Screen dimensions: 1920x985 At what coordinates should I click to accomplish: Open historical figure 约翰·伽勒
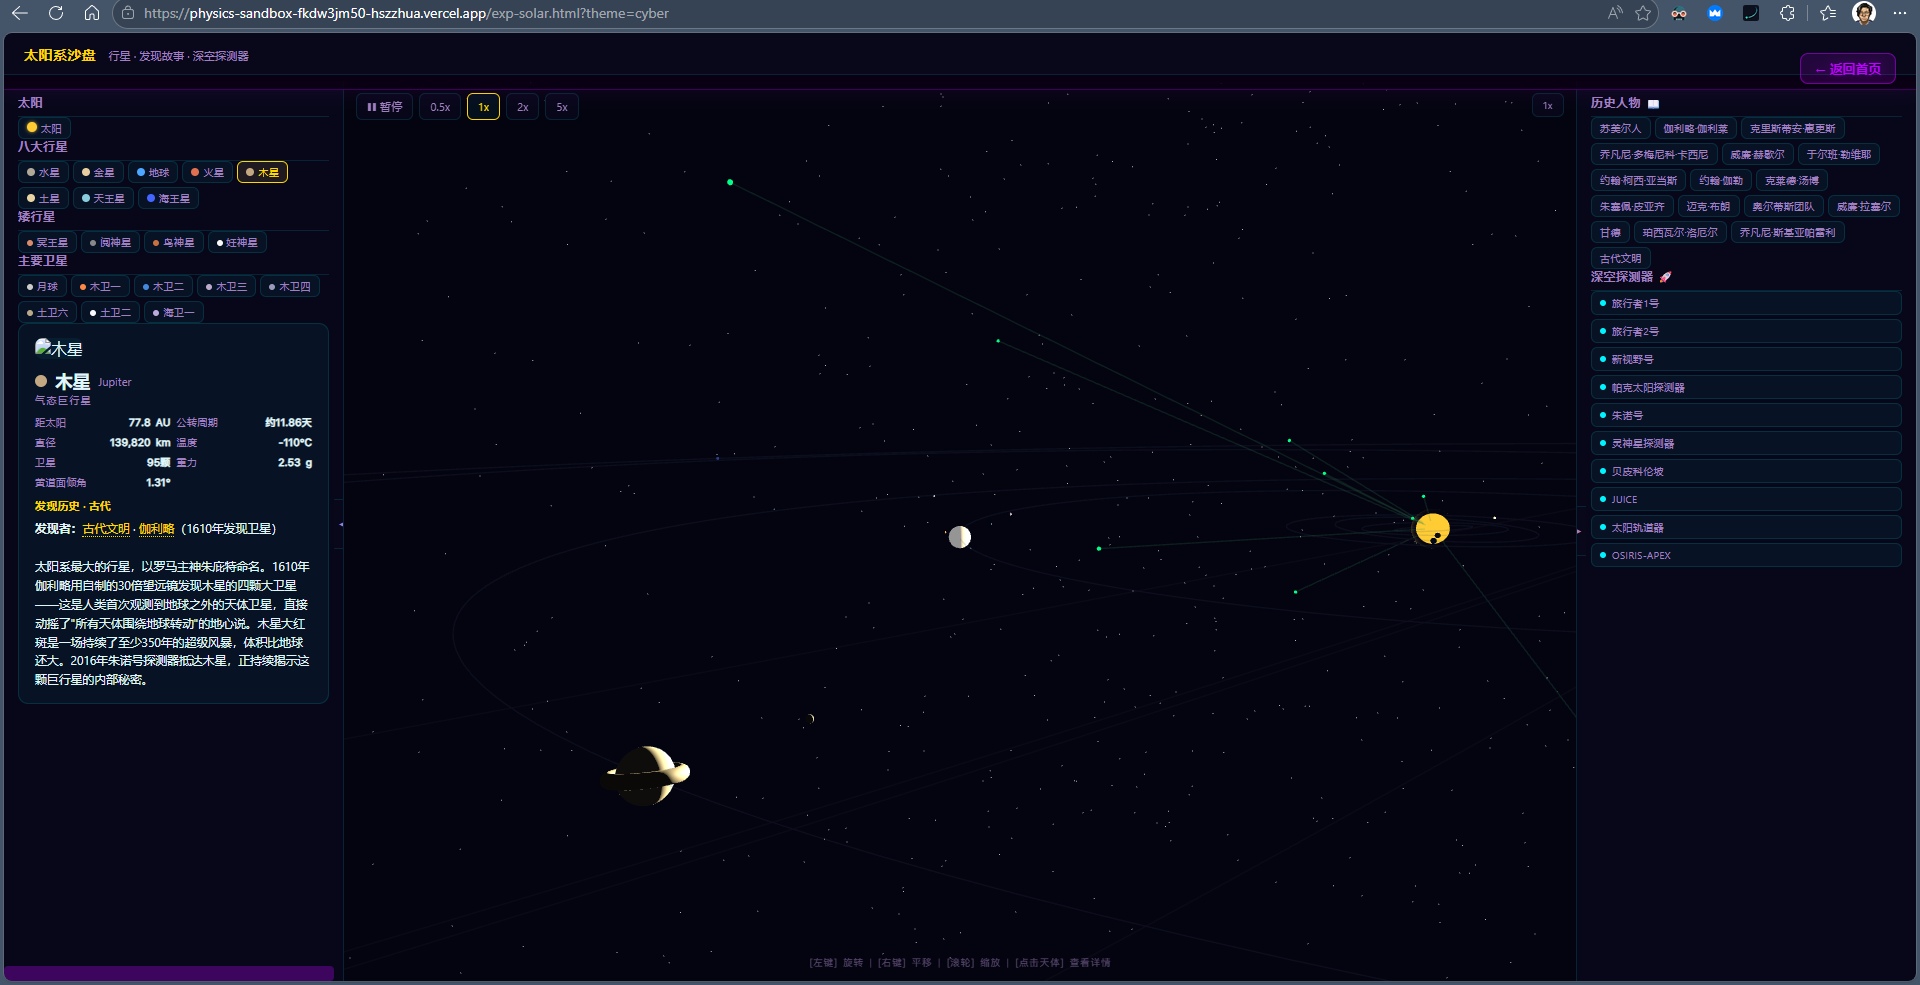tap(1721, 180)
